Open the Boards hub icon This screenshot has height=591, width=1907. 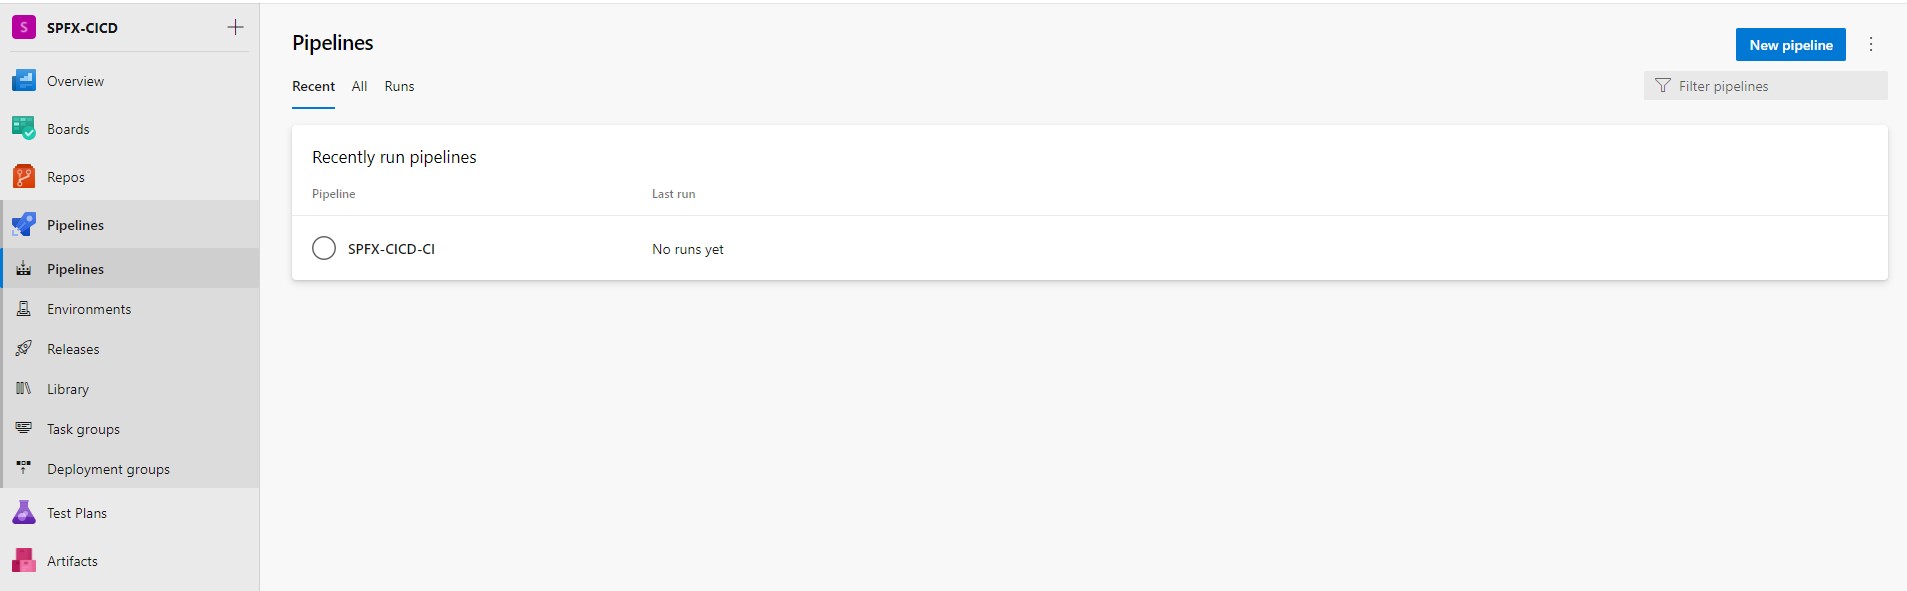pos(24,129)
